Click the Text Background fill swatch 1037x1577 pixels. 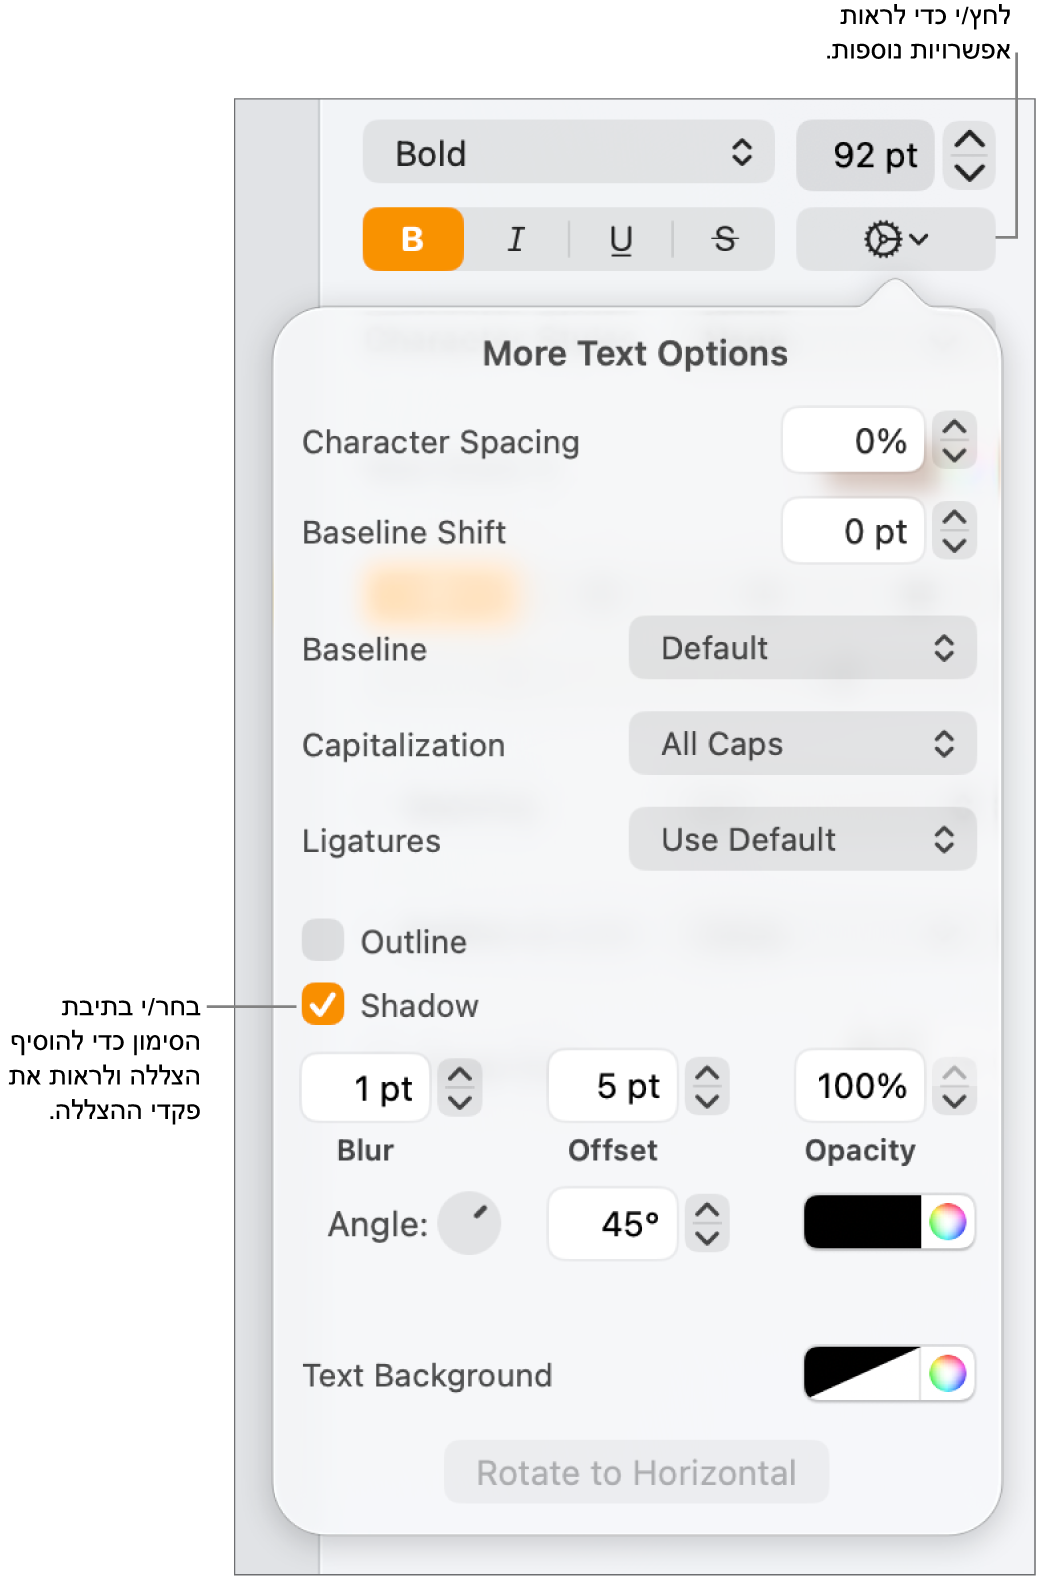coord(862,1373)
